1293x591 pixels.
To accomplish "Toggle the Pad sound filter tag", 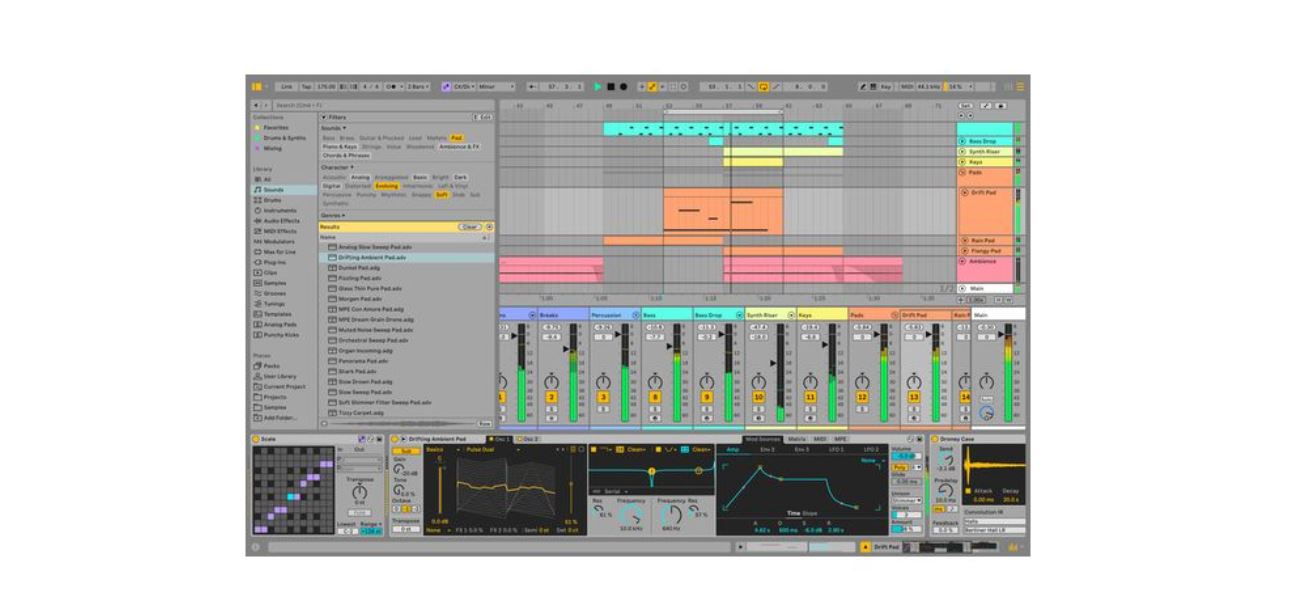I will coord(456,138).
